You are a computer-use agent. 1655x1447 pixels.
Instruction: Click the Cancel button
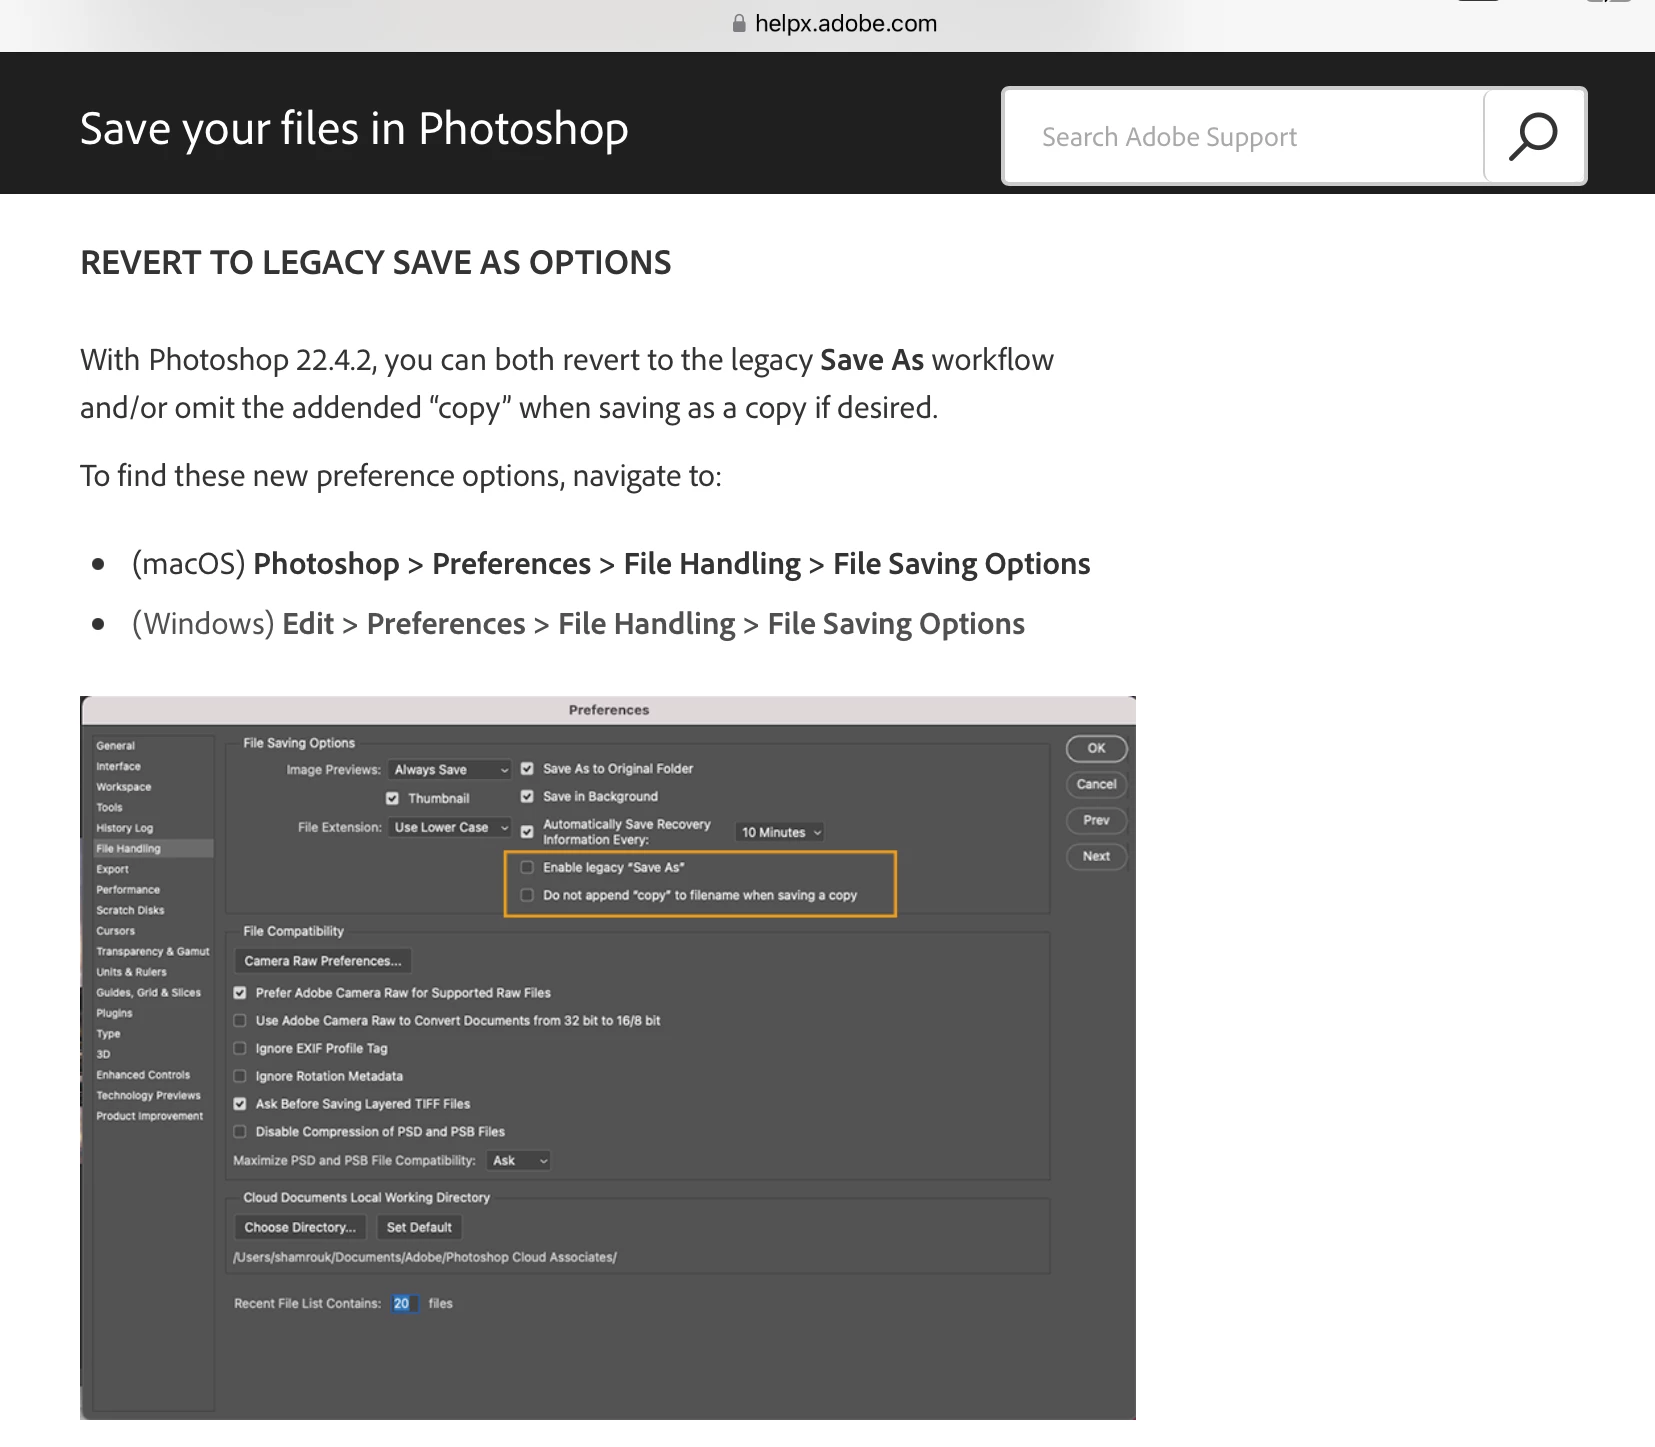pos(1097,784)
